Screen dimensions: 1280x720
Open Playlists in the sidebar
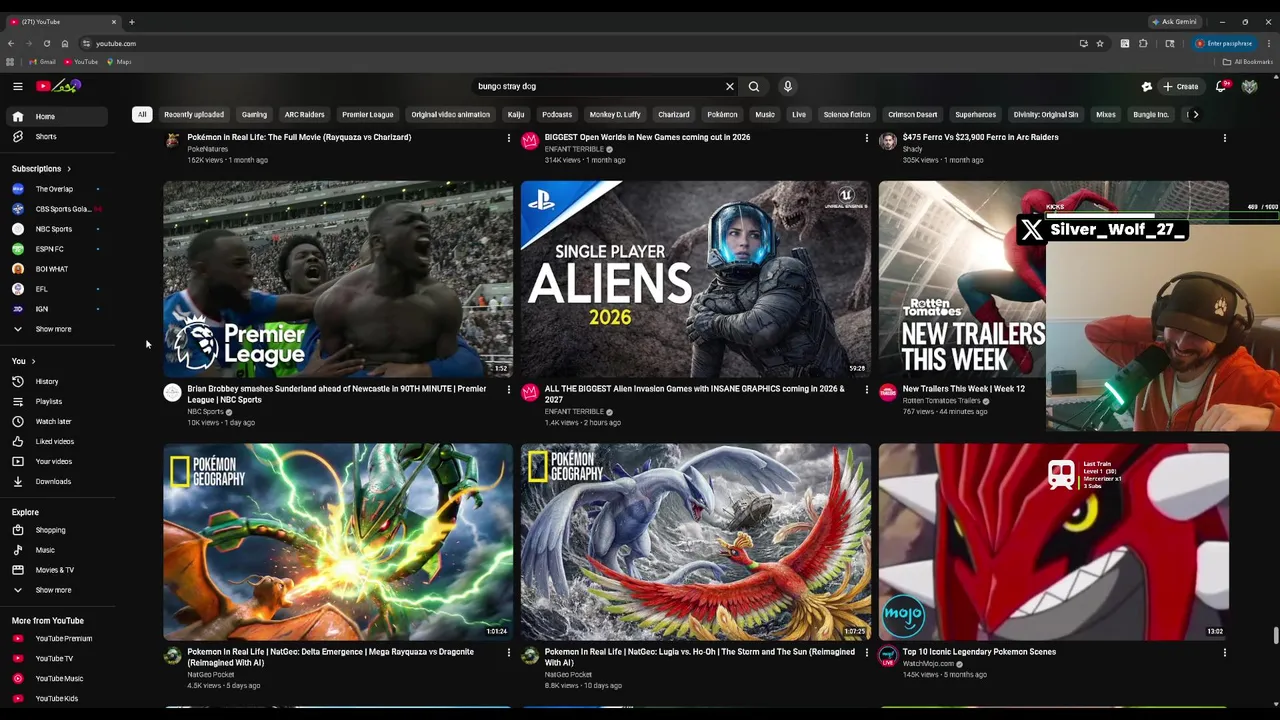[58, 401]
